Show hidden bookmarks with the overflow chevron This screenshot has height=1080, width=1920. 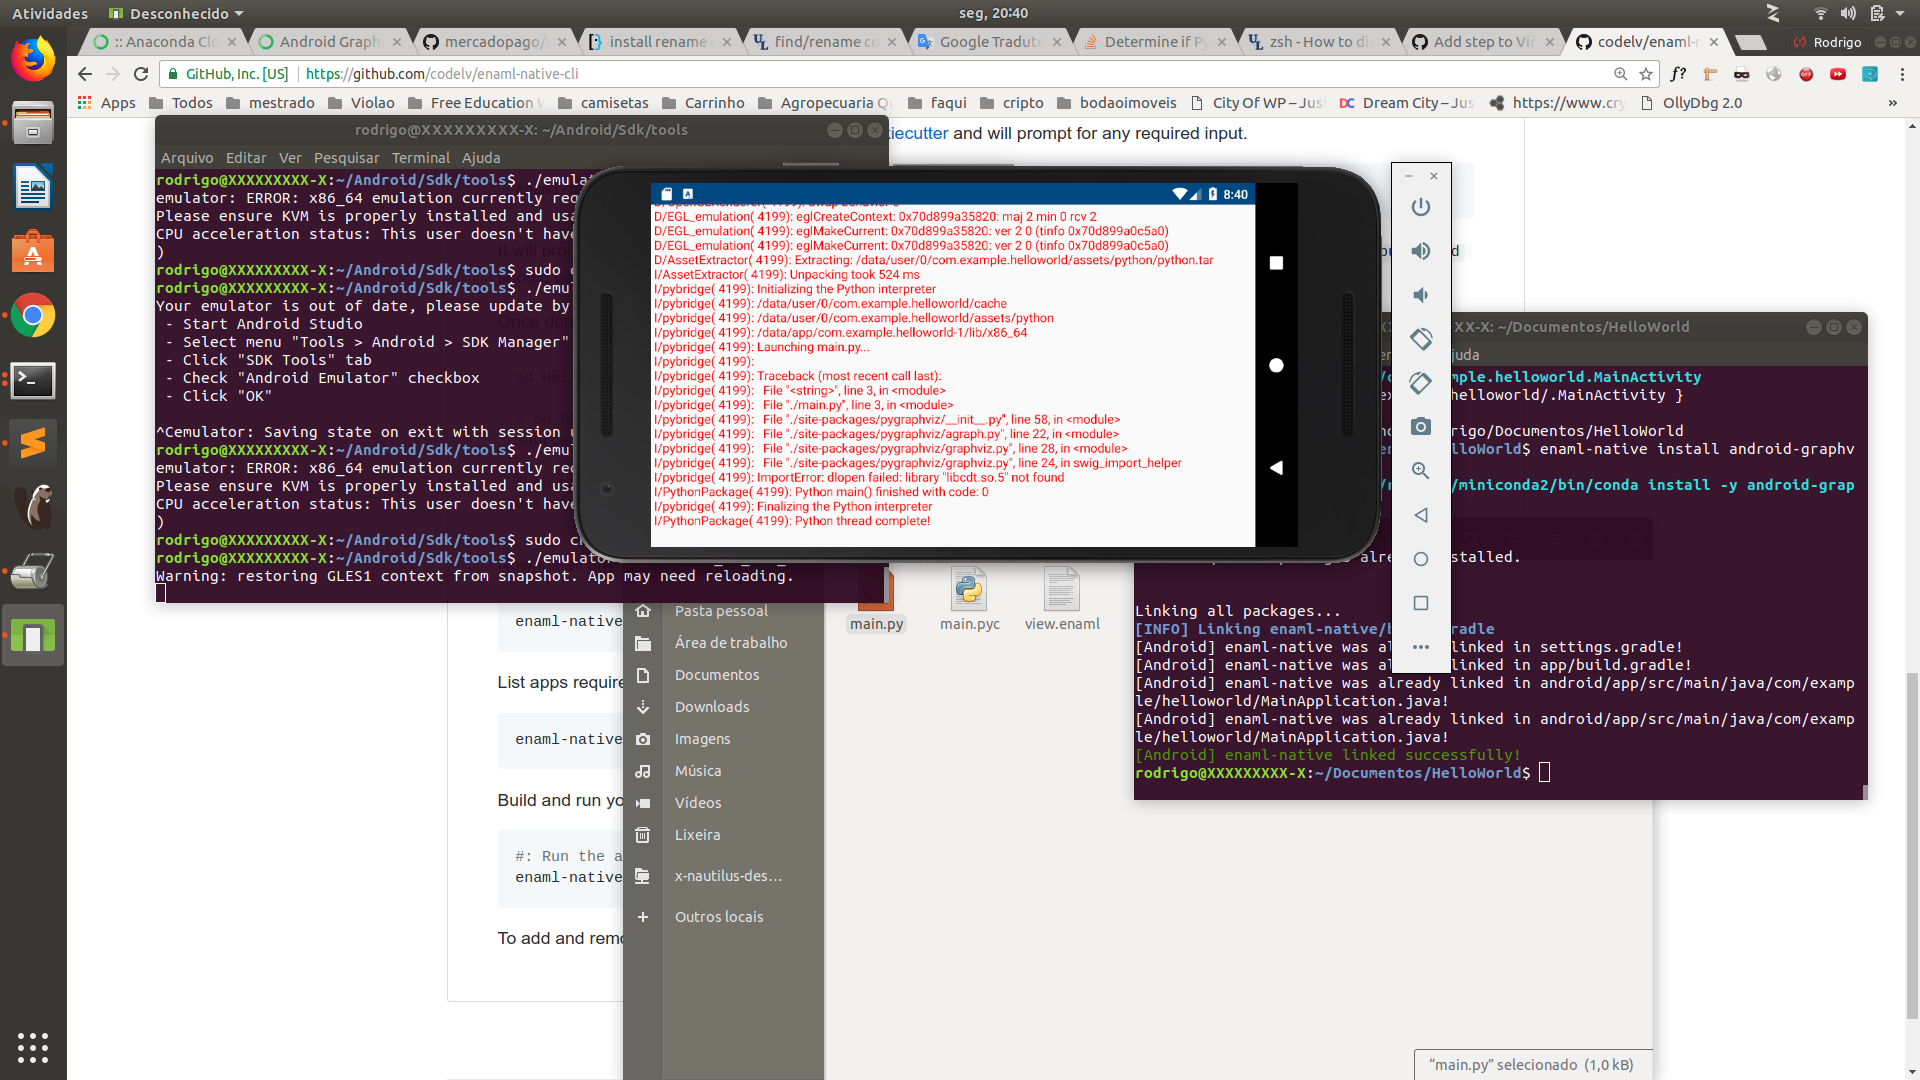coord(1892,103)
